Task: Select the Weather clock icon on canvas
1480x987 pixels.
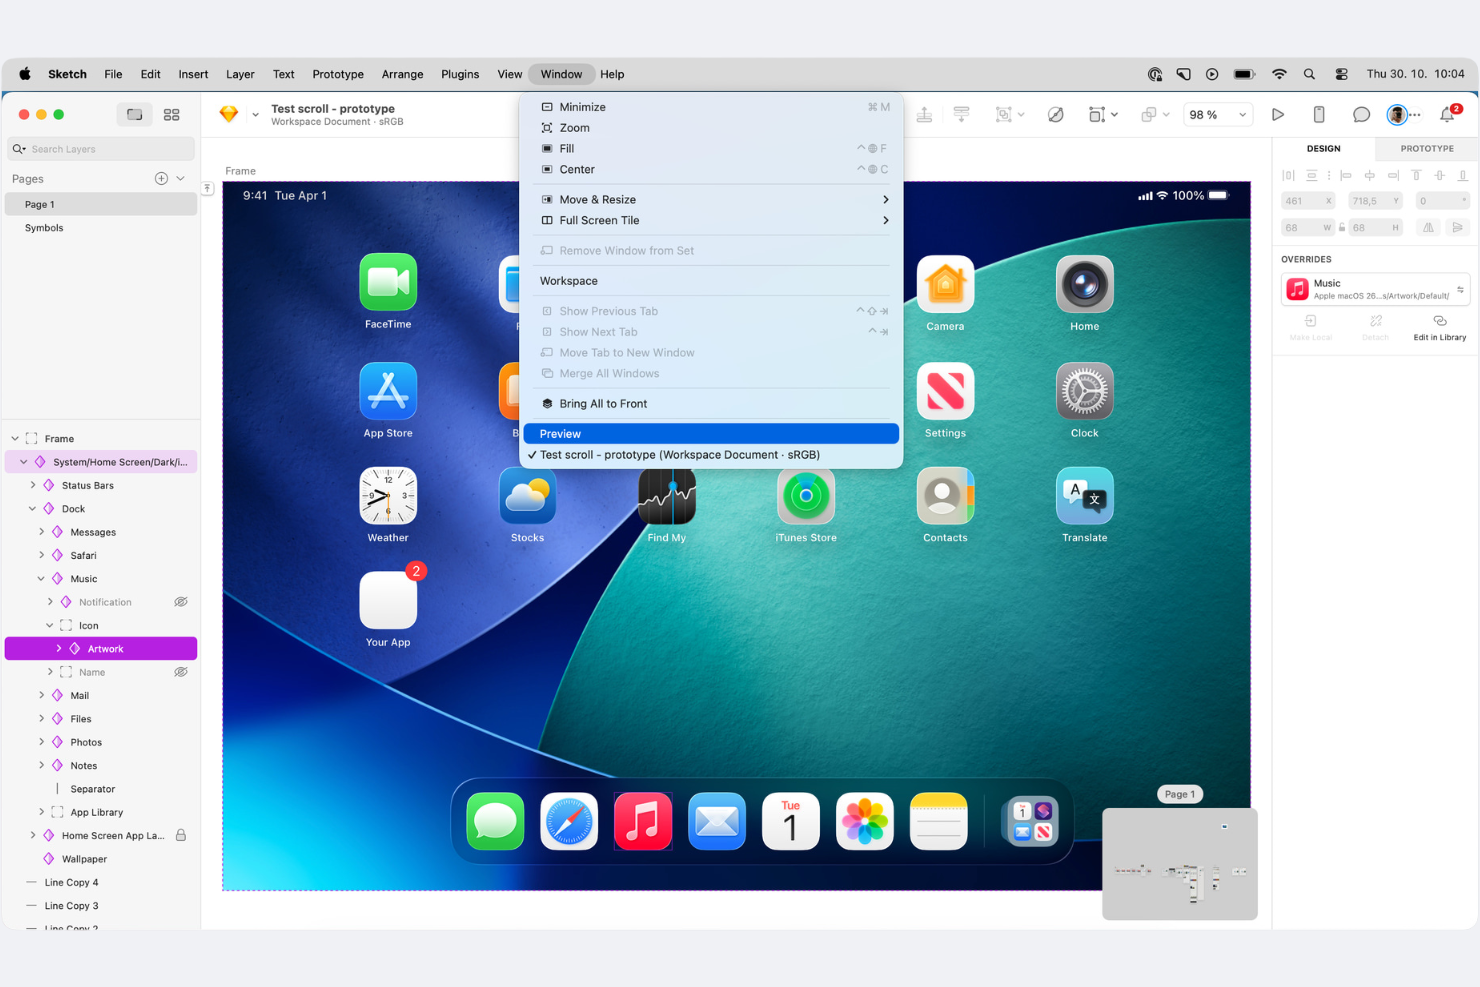Action: point(388,496)
